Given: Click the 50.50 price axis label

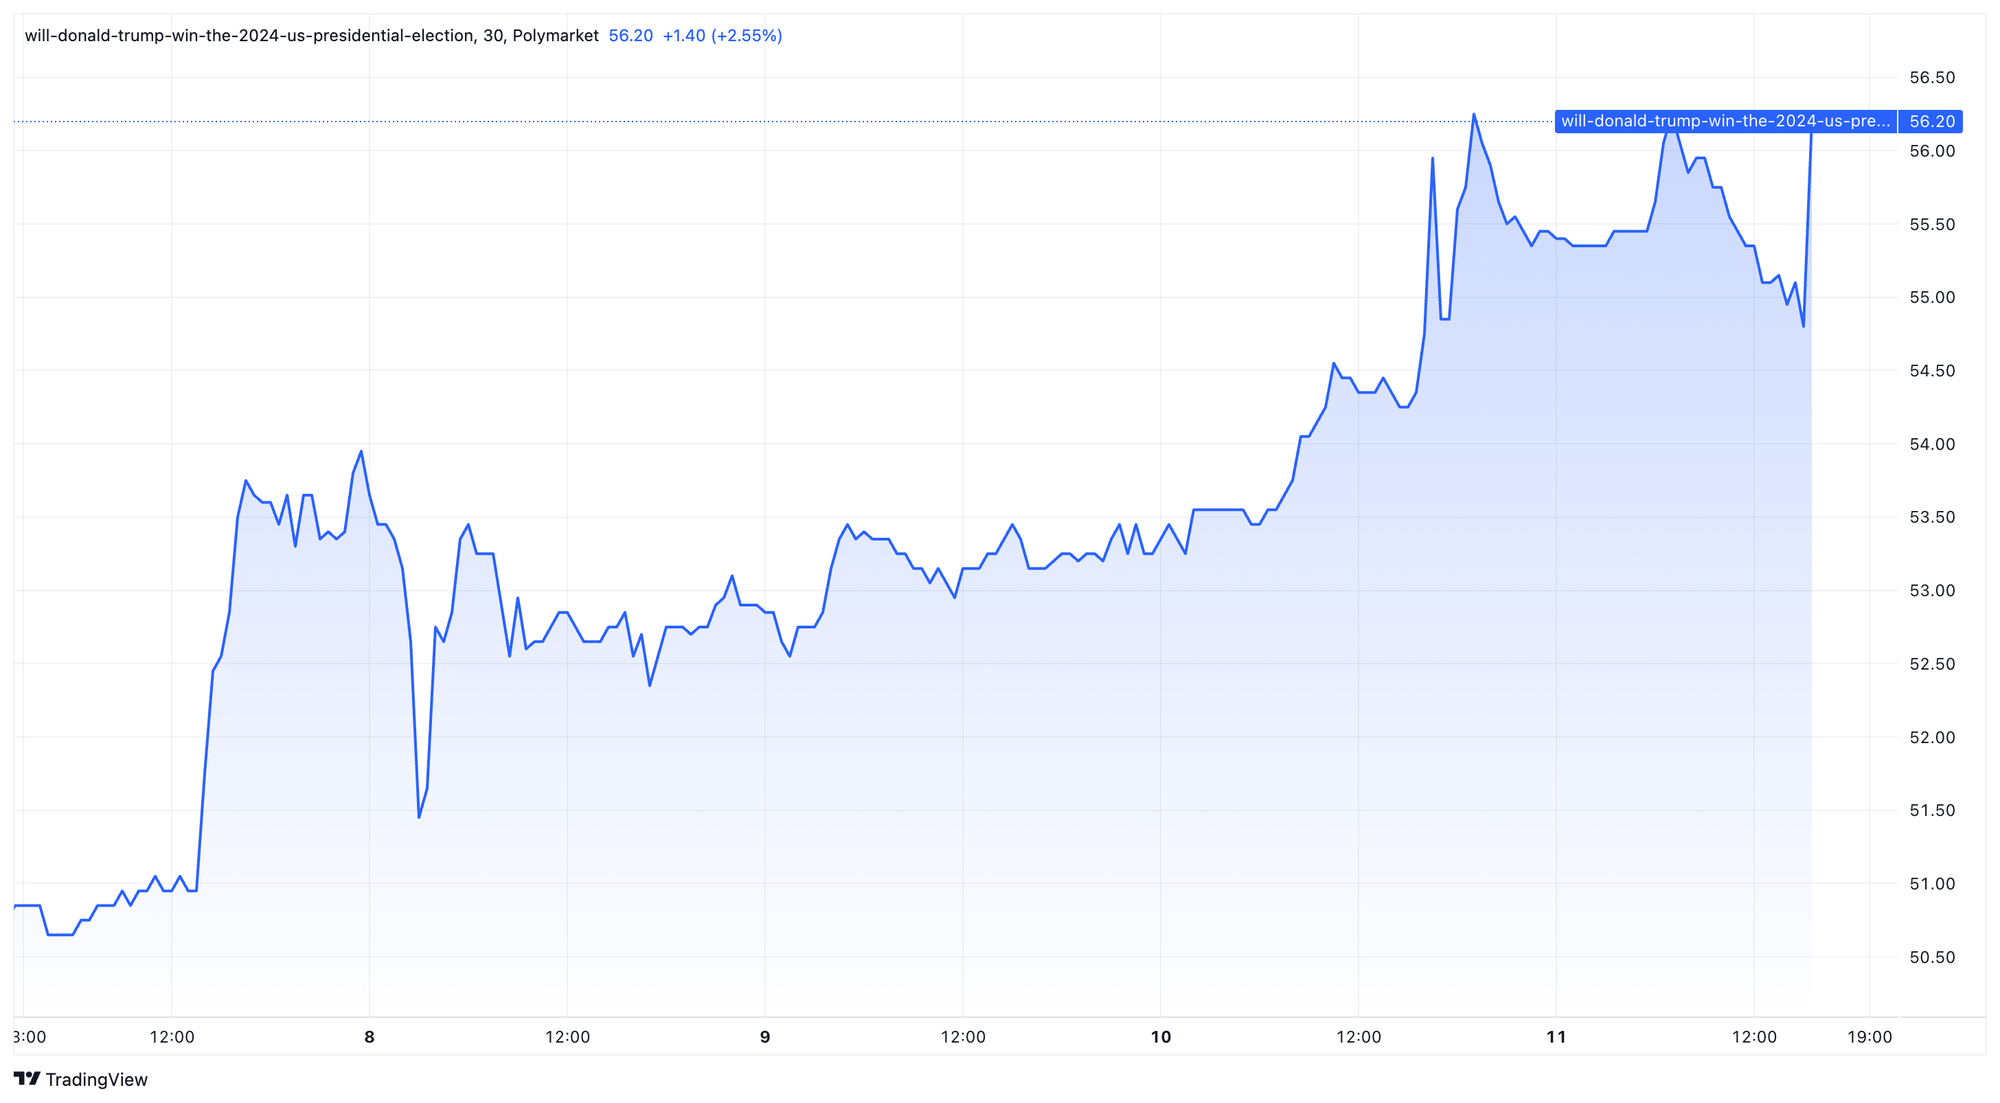Looking at the screenshot, I should [x=1932, y=957].
